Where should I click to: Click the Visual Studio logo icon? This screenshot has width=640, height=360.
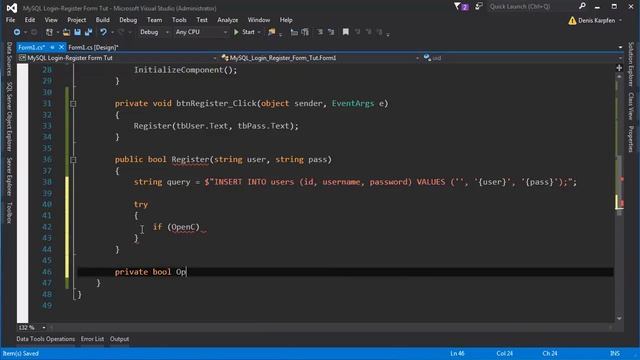[x=12, y=8]
